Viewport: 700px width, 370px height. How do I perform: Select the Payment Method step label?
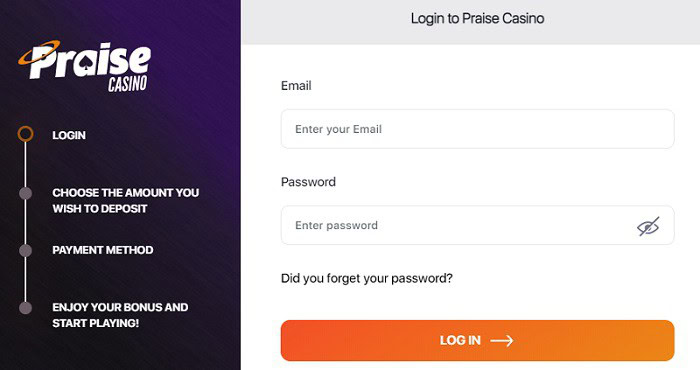click(x=103, y=250)
